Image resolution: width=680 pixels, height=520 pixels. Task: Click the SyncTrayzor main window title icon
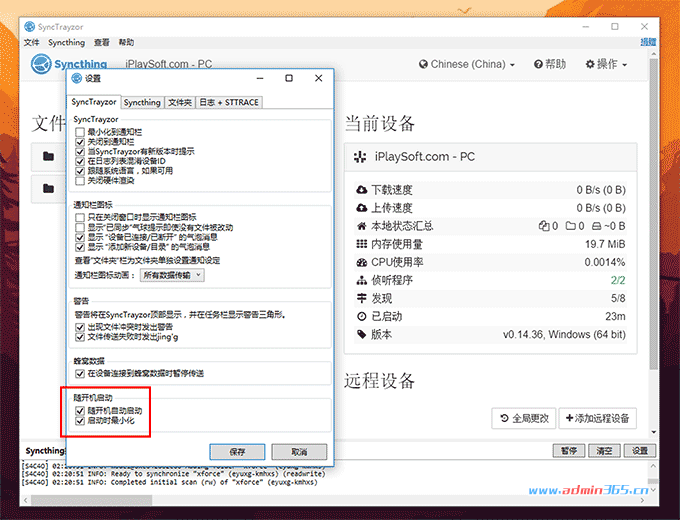click(x=29, y=27)
